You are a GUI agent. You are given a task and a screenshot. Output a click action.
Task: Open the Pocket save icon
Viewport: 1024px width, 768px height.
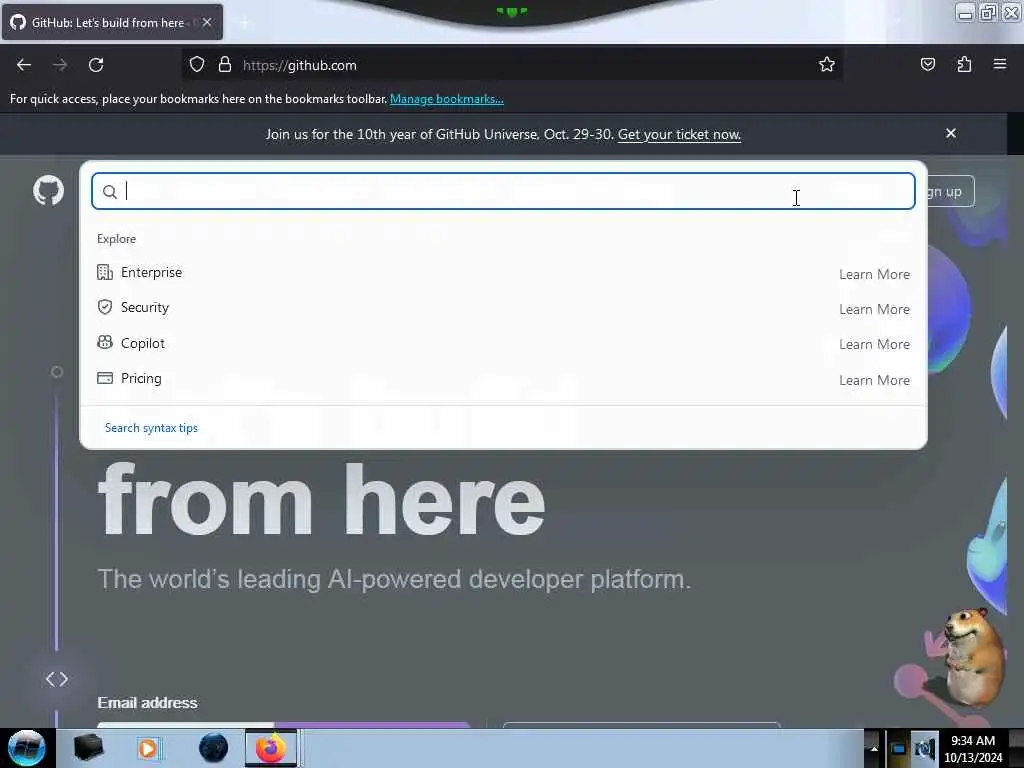pos(927,64)
